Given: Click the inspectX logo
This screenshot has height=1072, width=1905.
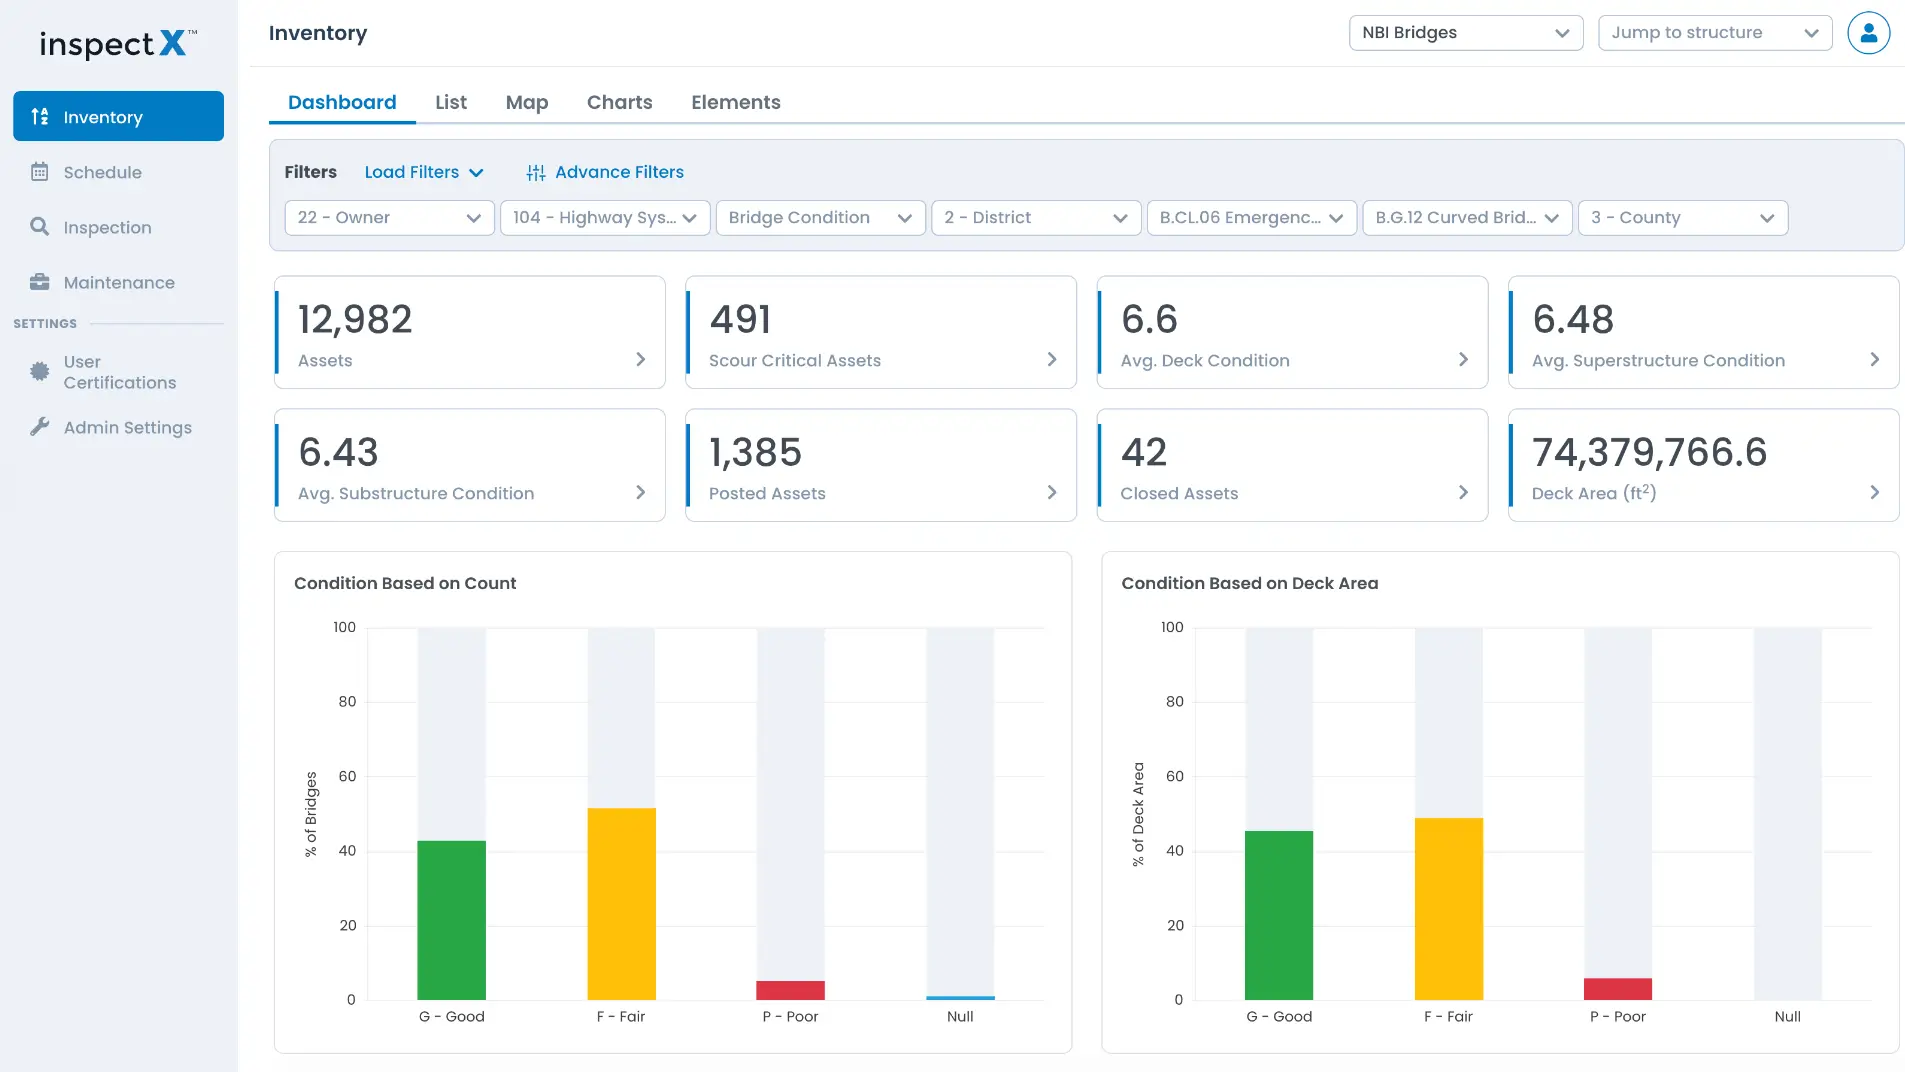Looking at the screenshot, I should [118, 44].
